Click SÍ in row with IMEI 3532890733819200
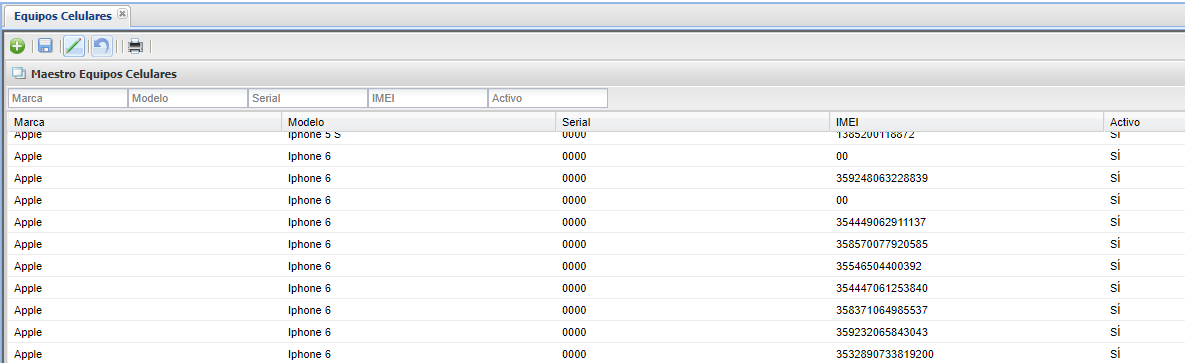Screen dimensions: 1185x363 [1115, 354]
